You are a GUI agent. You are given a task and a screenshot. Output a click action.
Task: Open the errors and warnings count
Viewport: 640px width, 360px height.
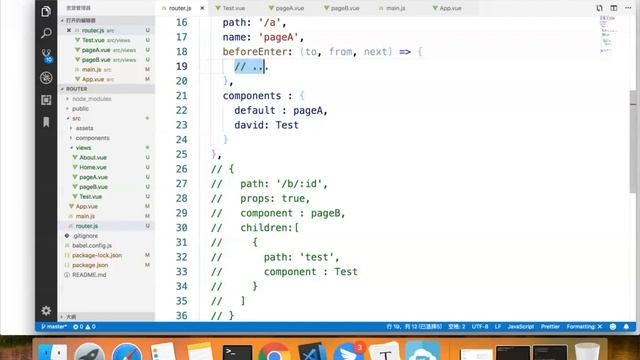84,327
